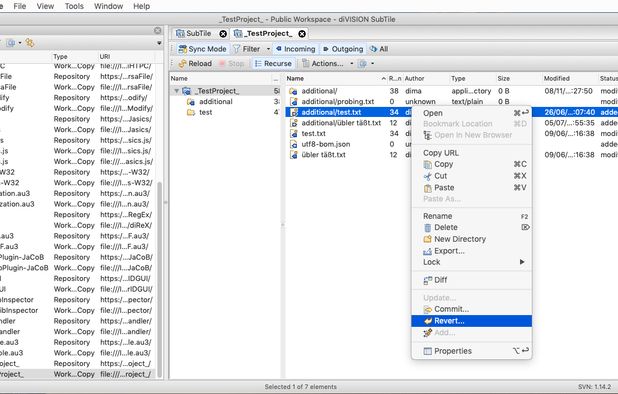This screenshot has height=394, width=618.
Task: Toggle Sync Mode in the toolbar
Action: [x=202, y=49]
